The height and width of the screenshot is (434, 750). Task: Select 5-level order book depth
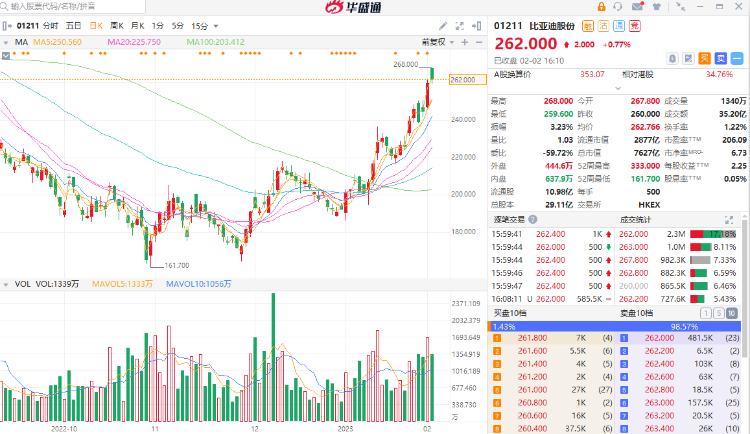pyautogui.click(x=718, y=313)
